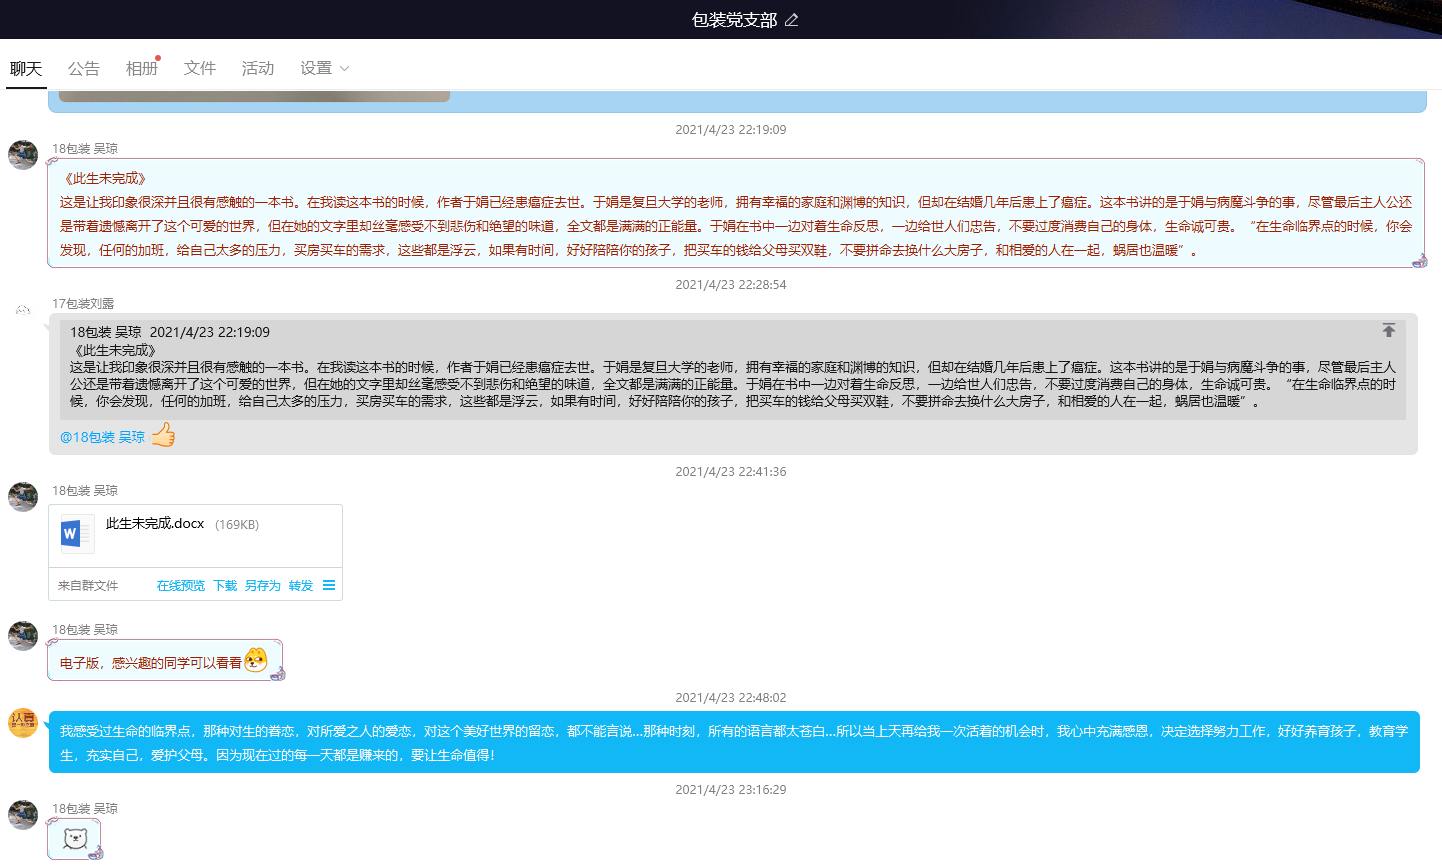Open the 相册 tab

click(142, 68)
